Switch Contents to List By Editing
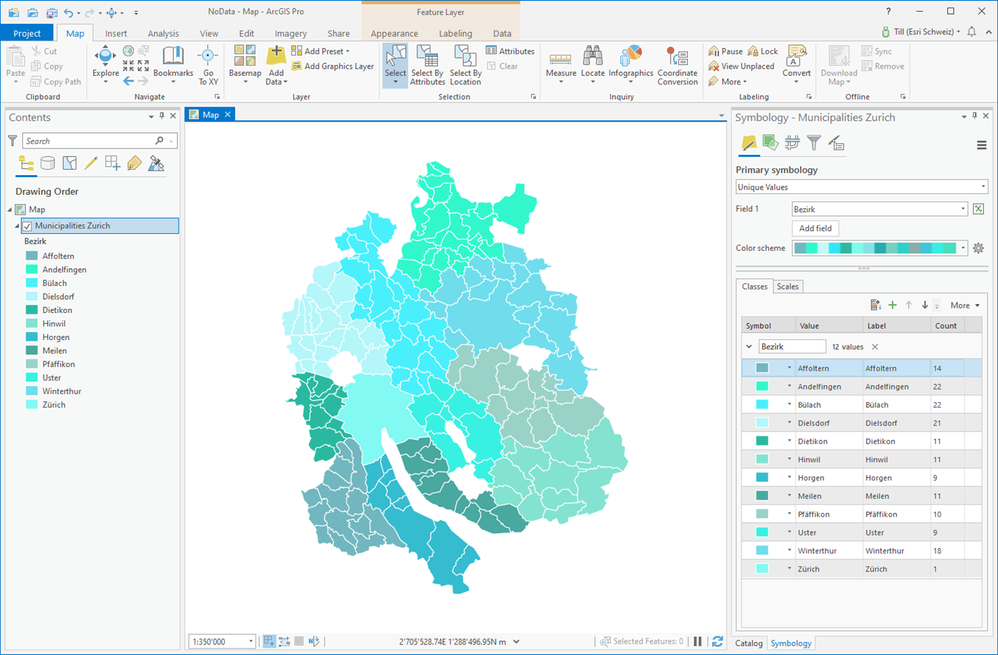This screenshot has height=655, width=998. 91,164
